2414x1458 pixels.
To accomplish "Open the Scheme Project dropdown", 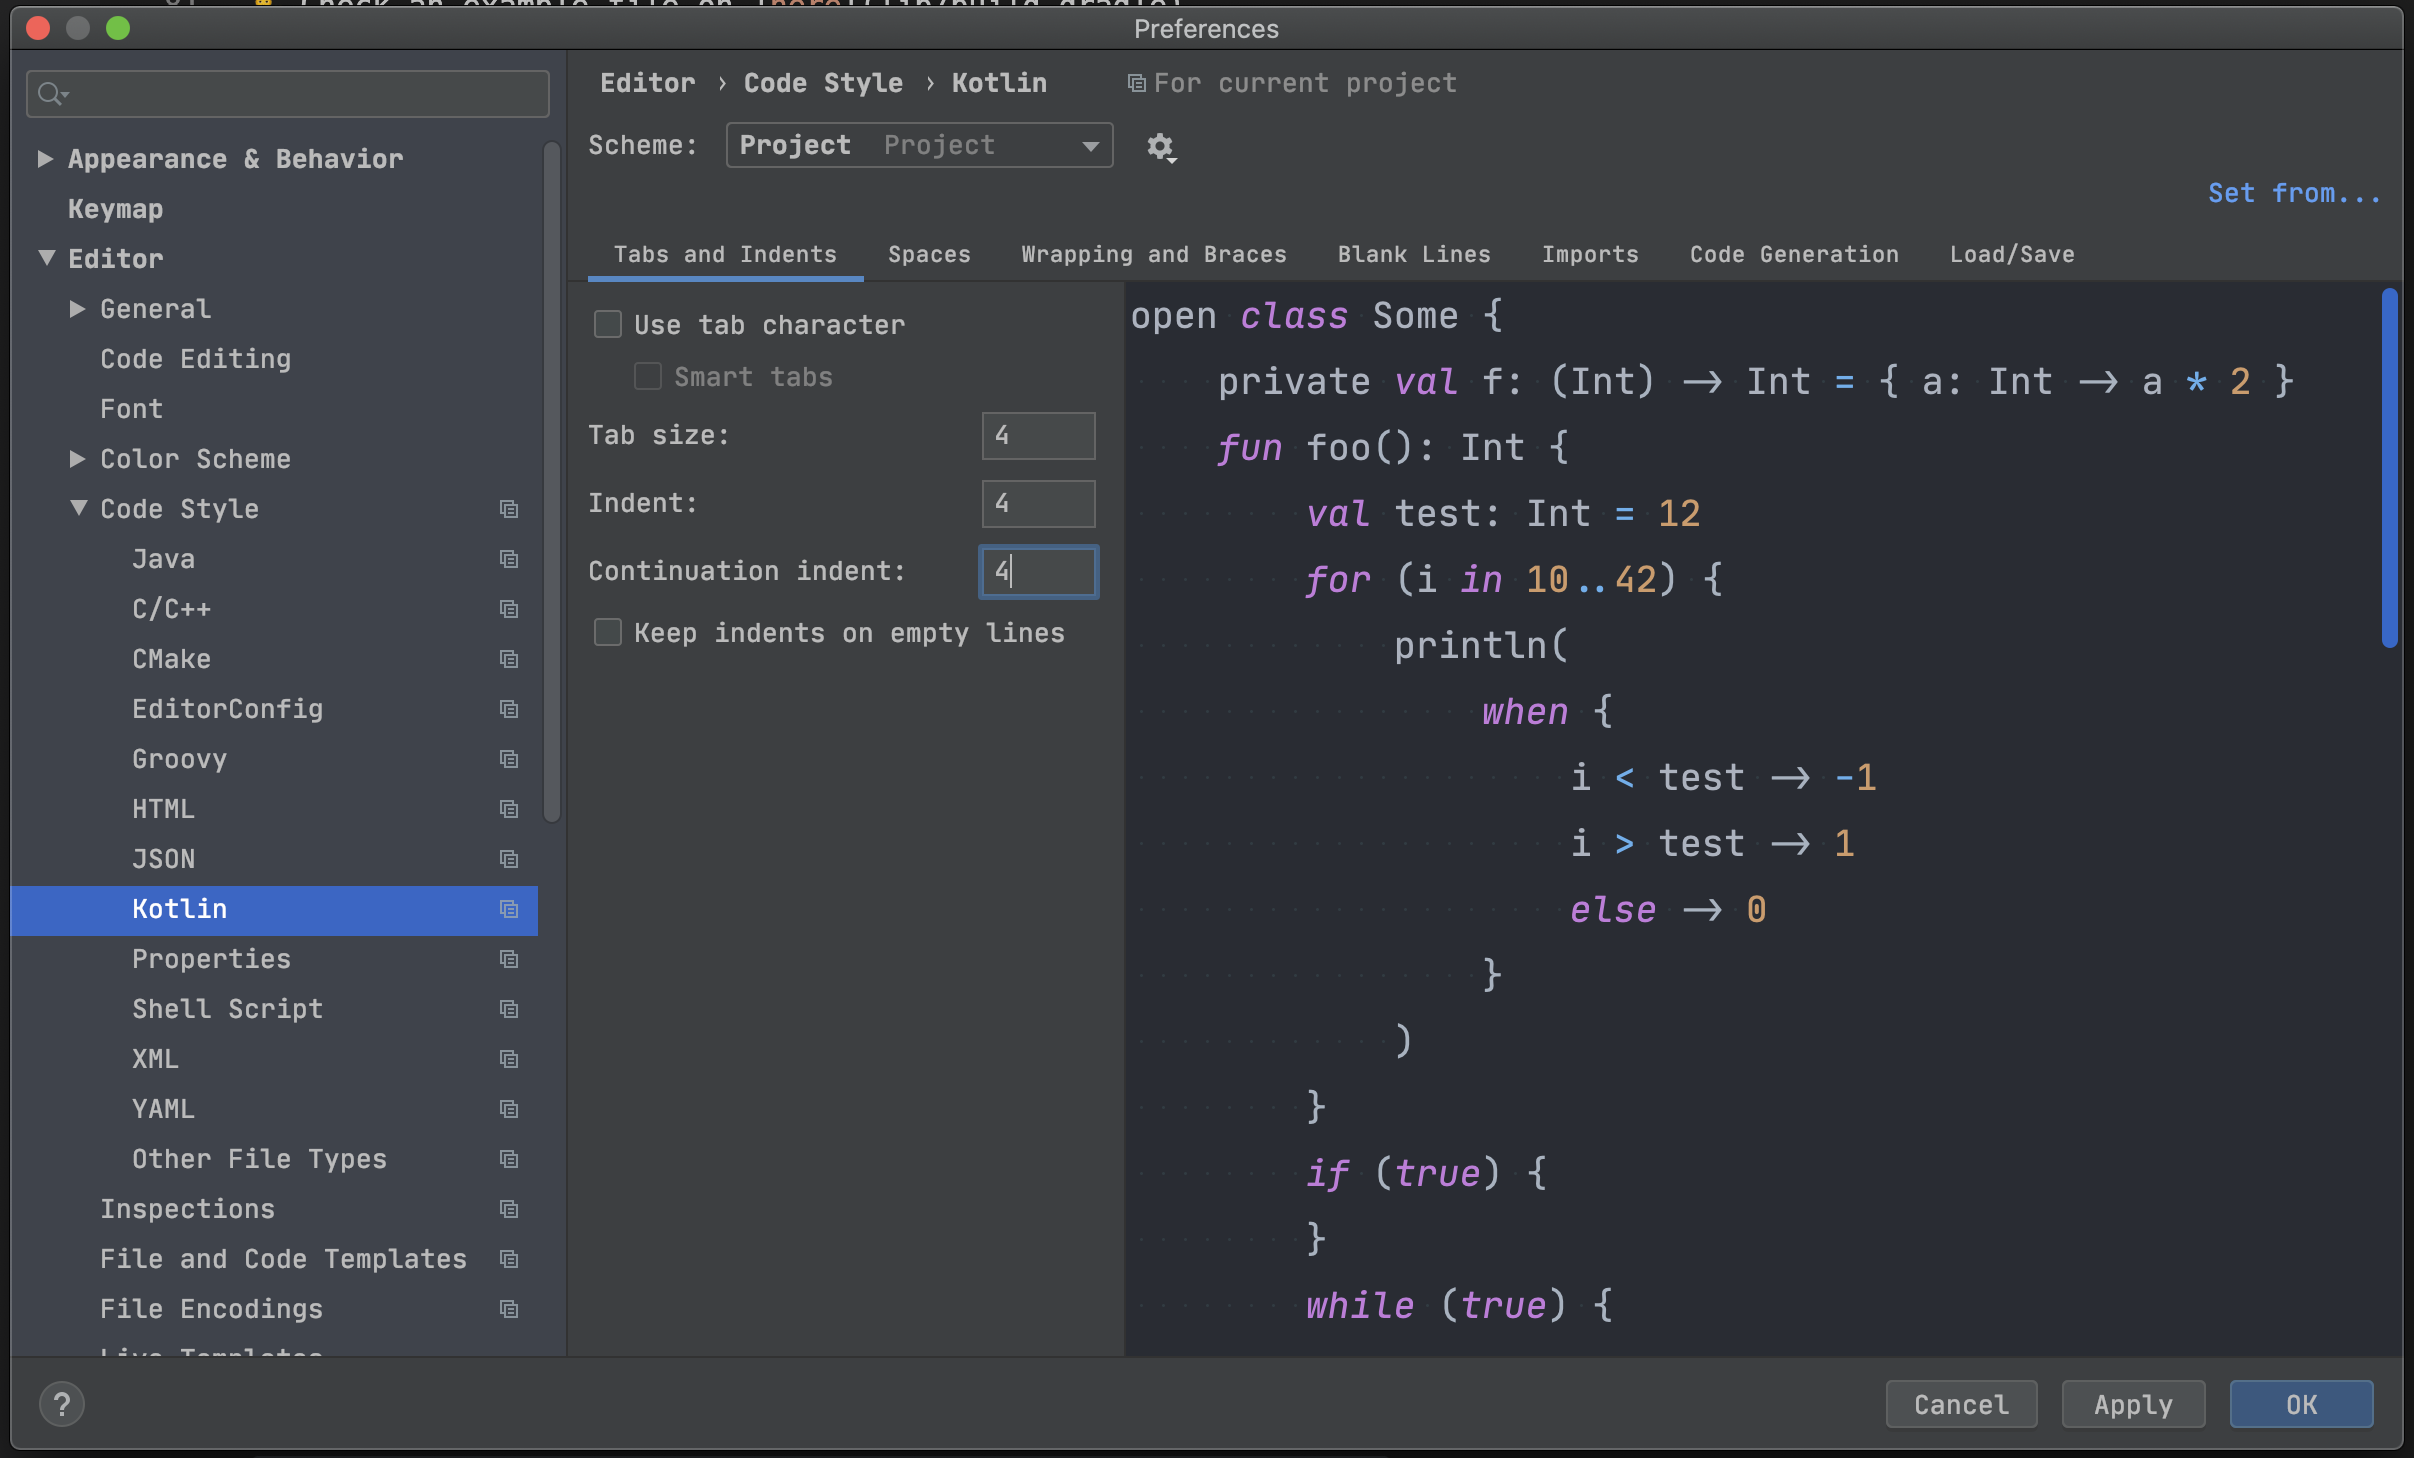I will [x=919, y=146].
